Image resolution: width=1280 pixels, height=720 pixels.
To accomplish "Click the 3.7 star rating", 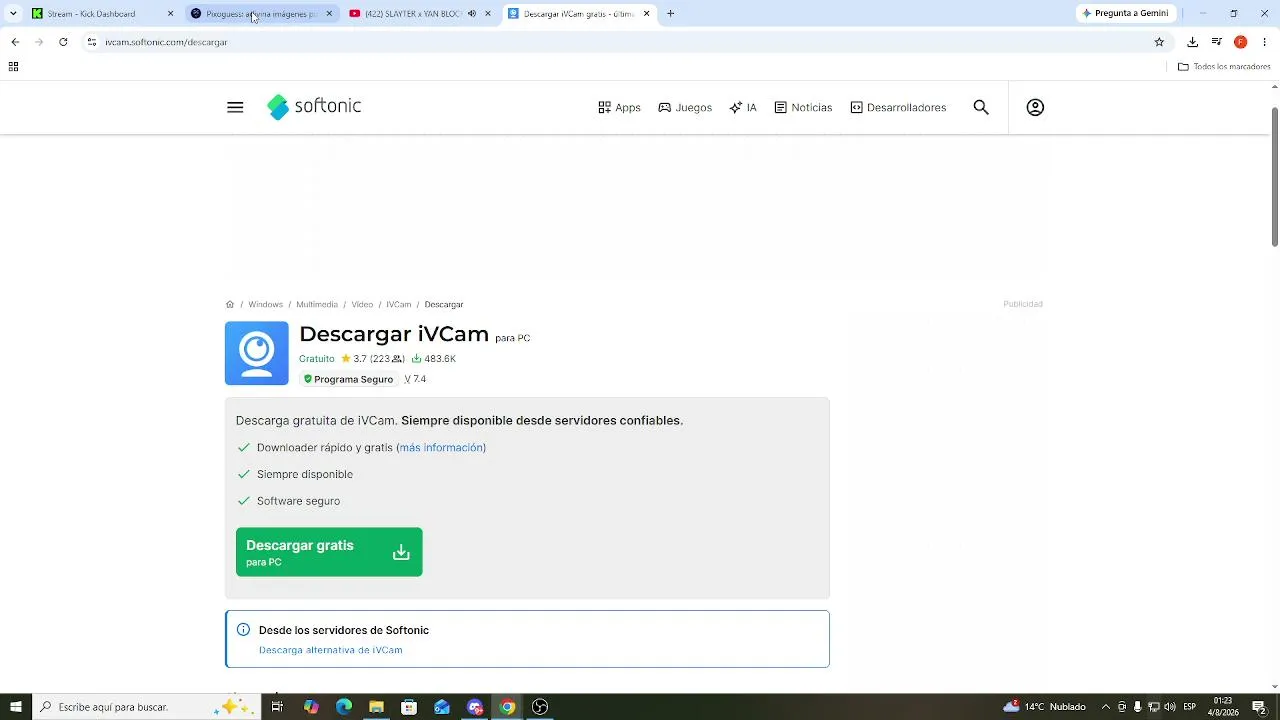I will coord(354,359).
